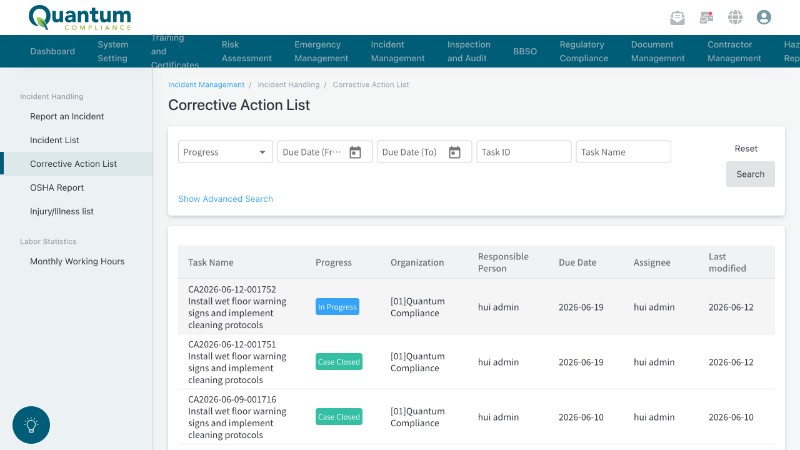Open calendar picker for Due Date To
The image size is (800, 450).
click(455, 152)
